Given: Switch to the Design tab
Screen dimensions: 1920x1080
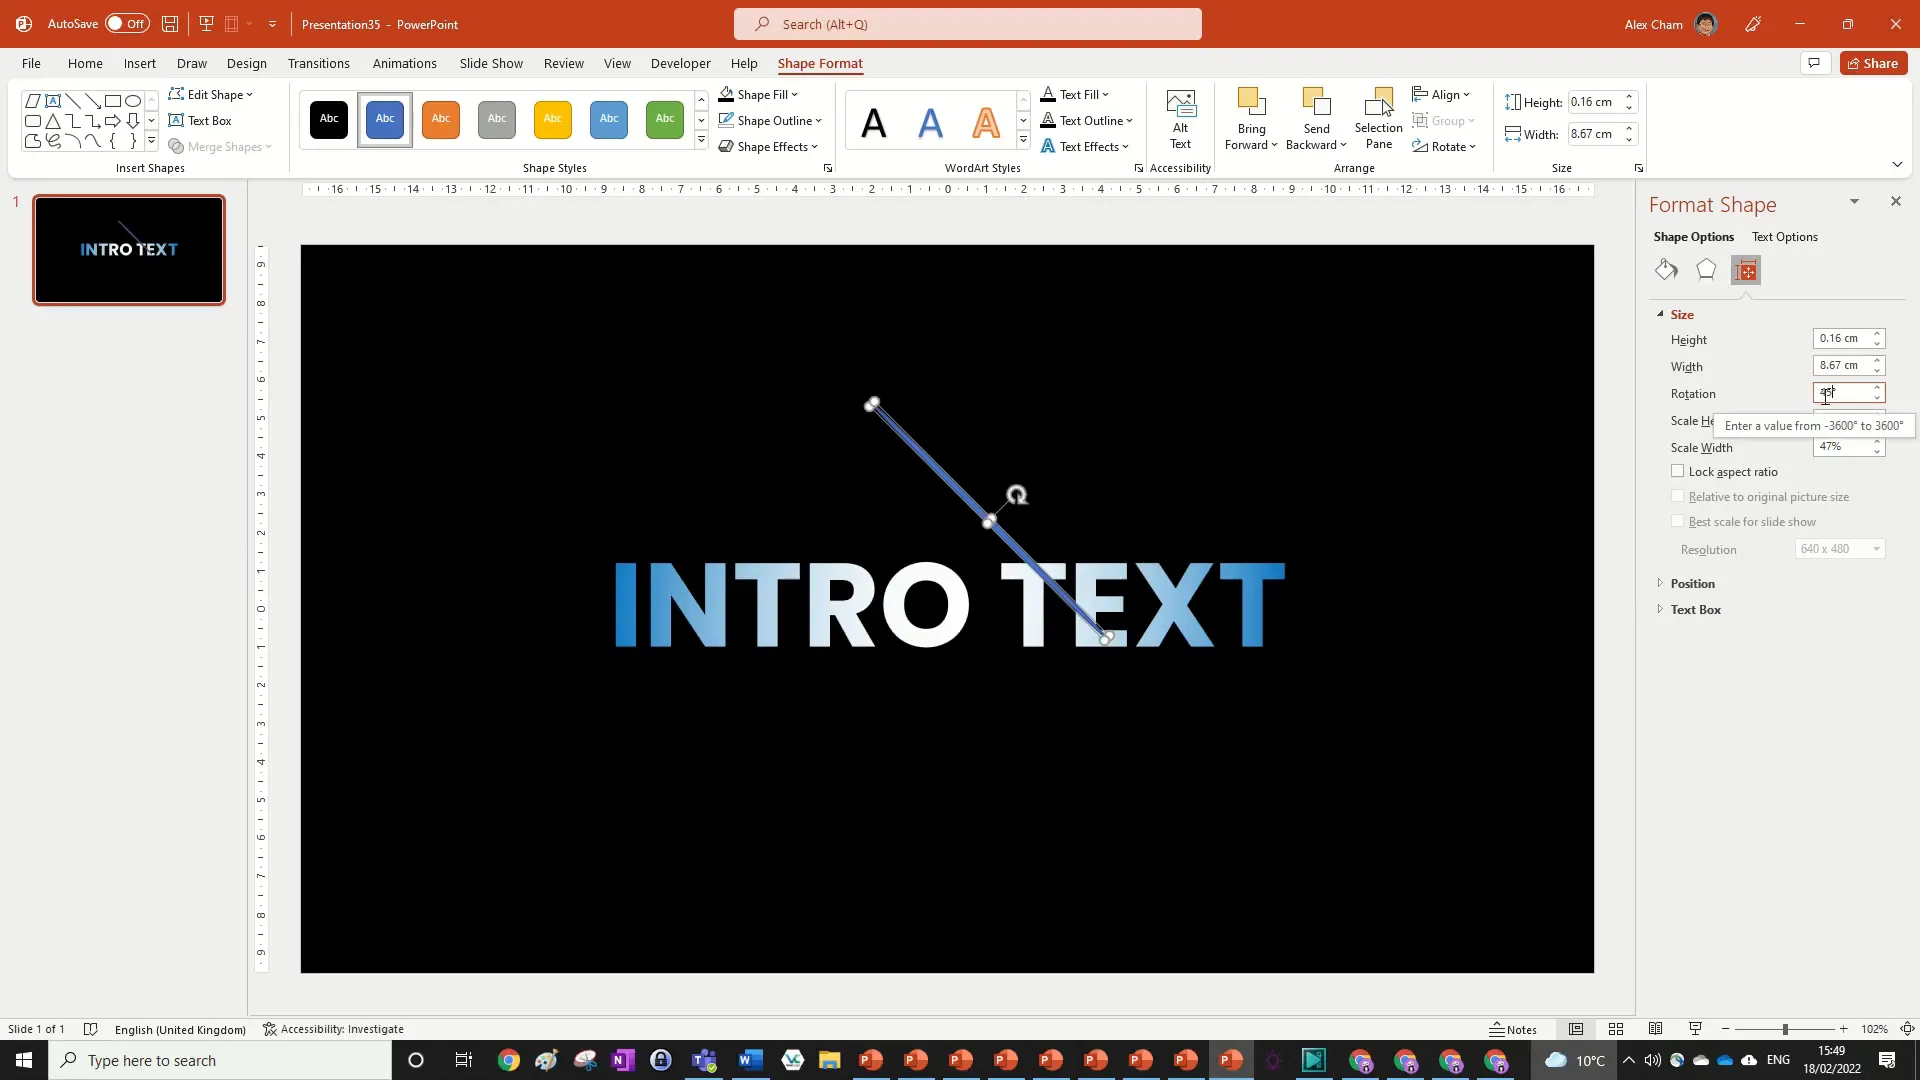Looking at the screenshot, I should coord(246,63).
